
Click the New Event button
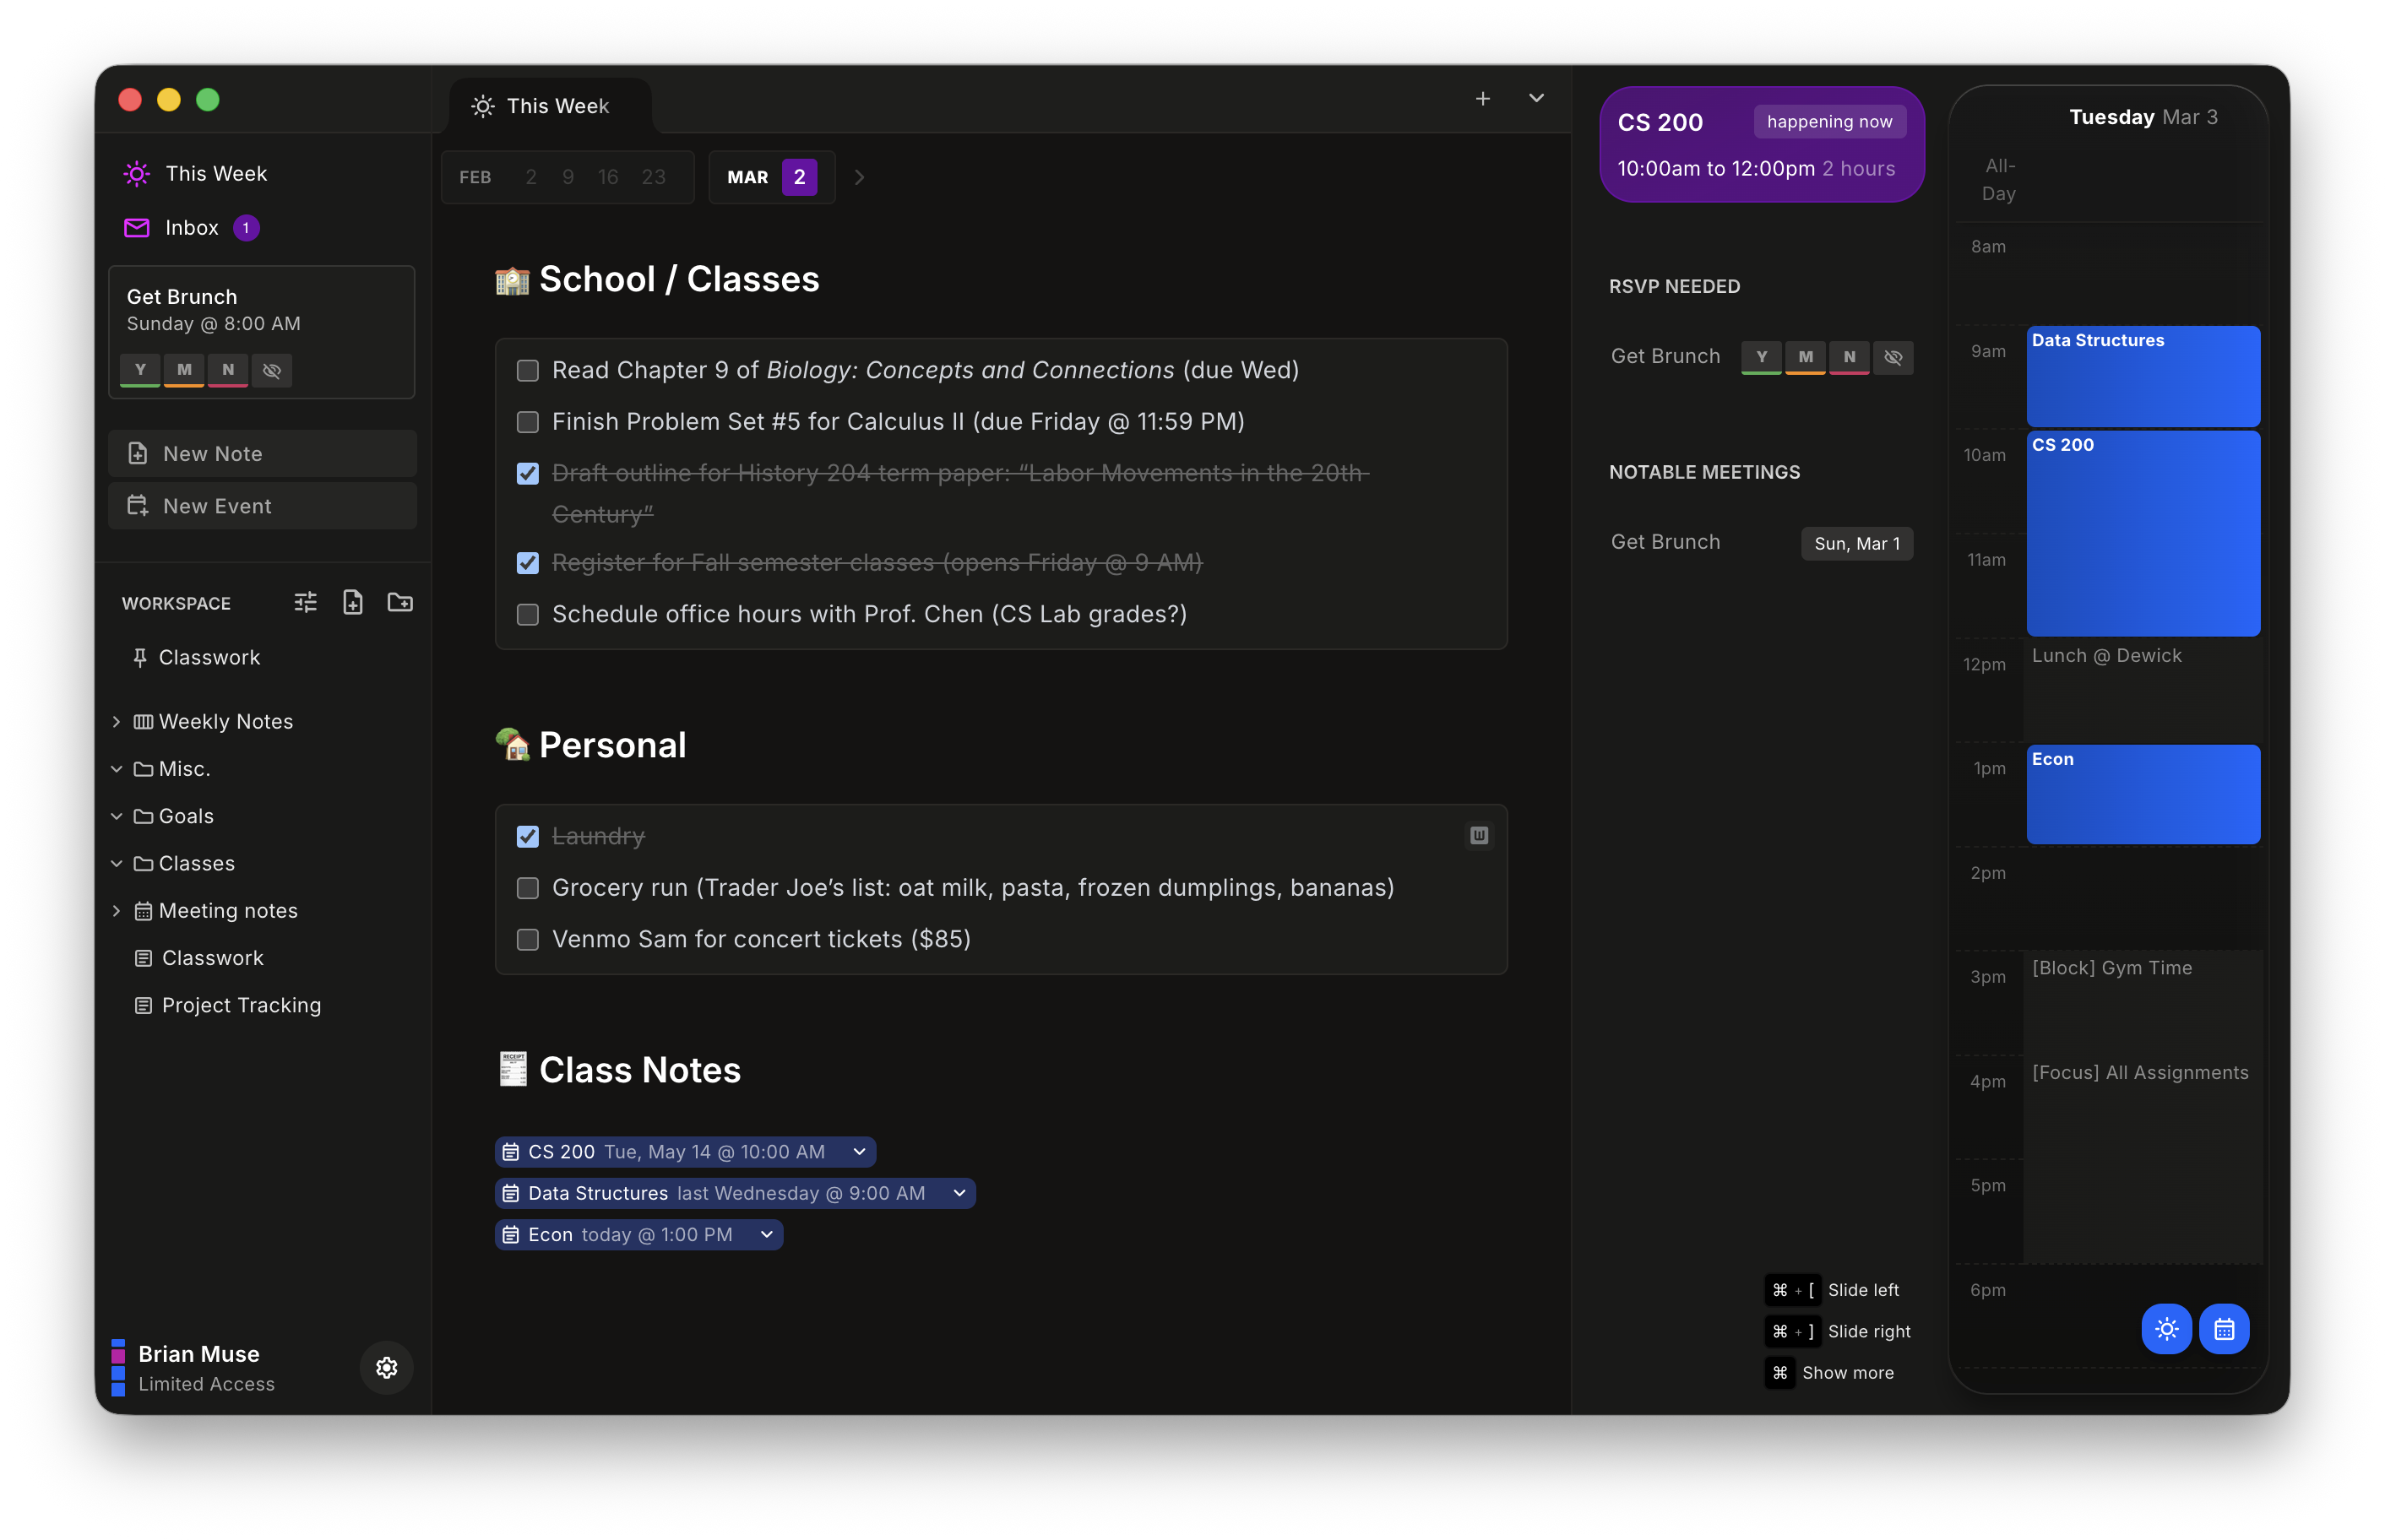pyautogui.click(x=262, y=505)
